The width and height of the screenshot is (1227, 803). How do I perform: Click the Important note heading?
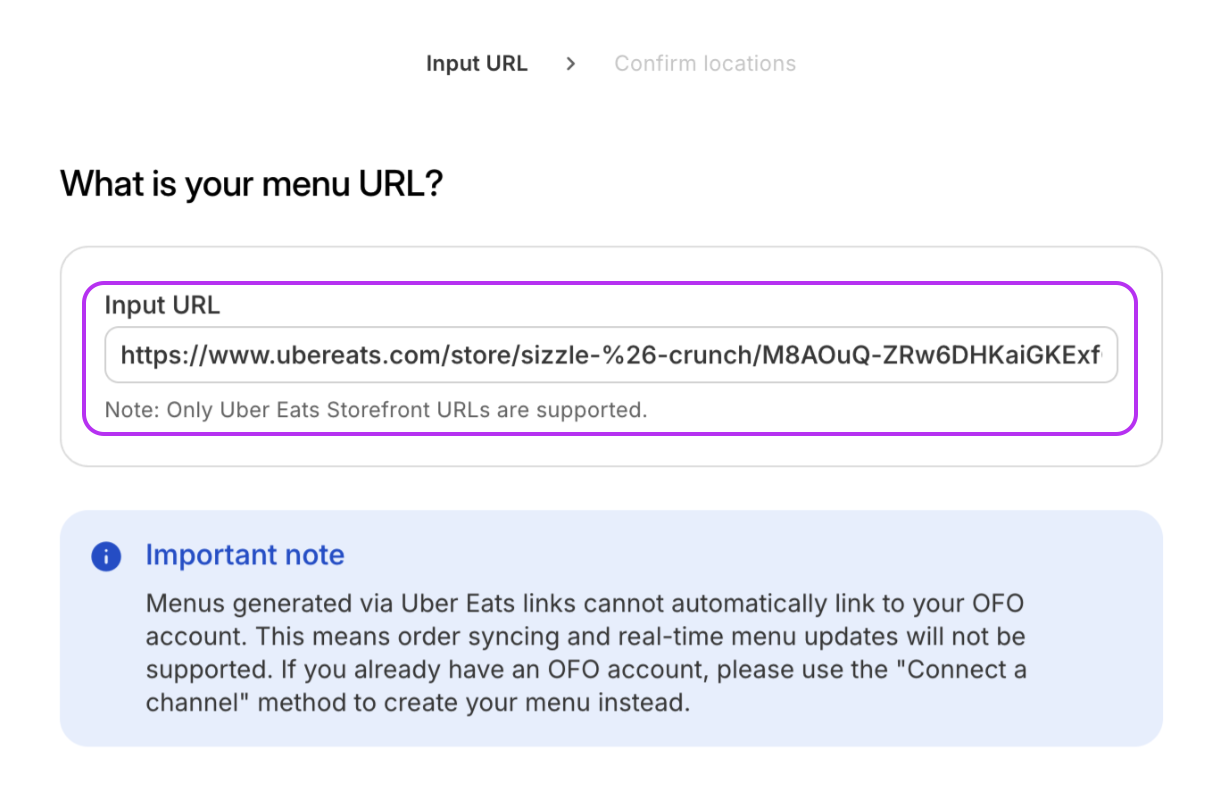(245, 555)
